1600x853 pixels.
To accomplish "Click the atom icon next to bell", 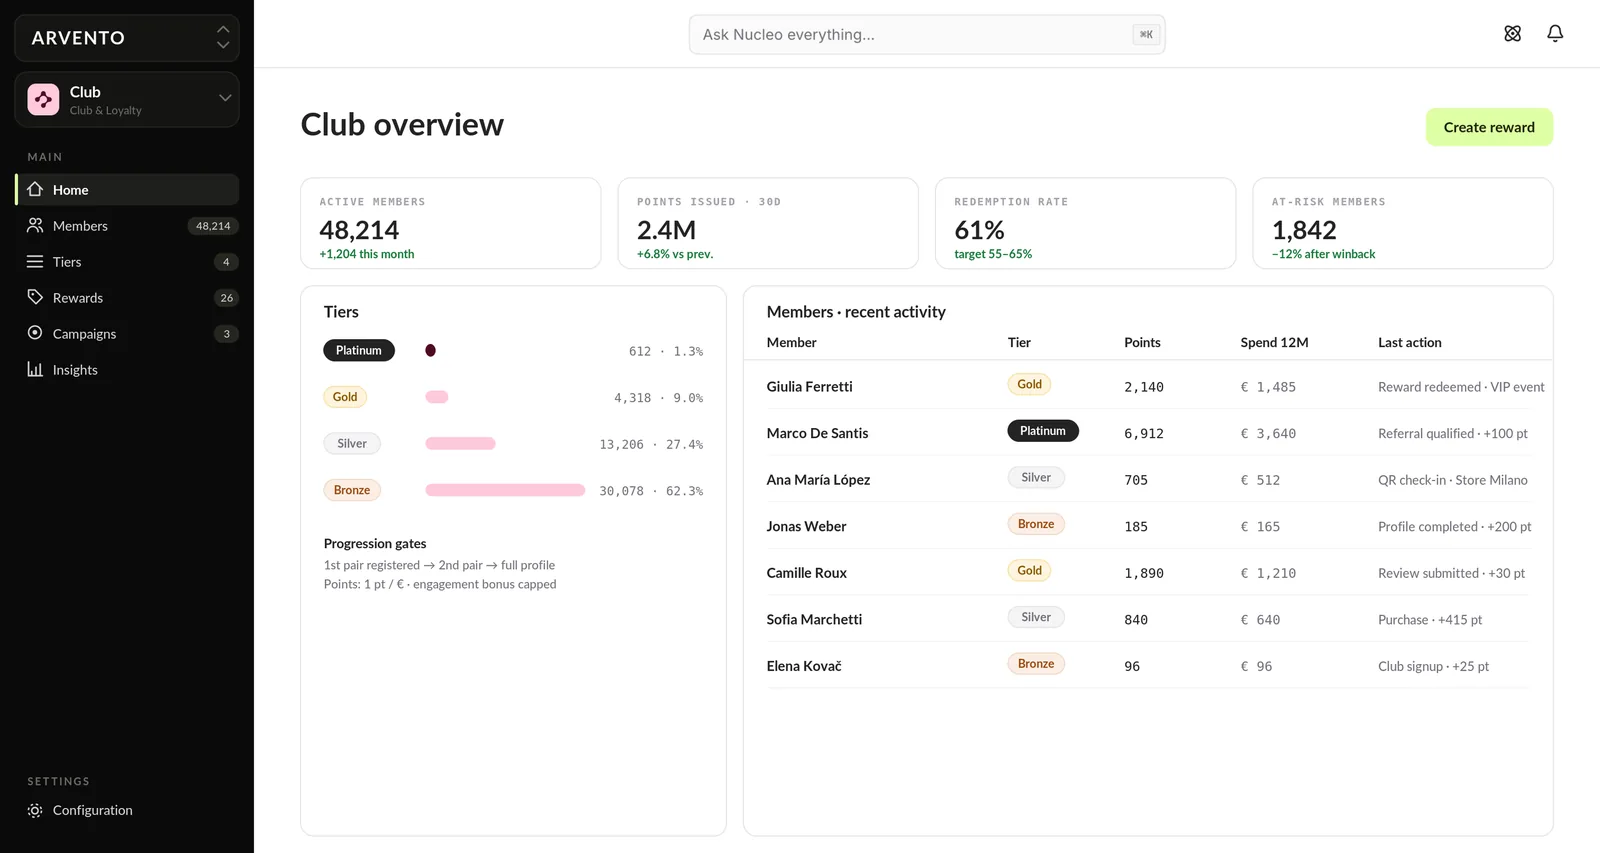I will [x=1512, y=33].
